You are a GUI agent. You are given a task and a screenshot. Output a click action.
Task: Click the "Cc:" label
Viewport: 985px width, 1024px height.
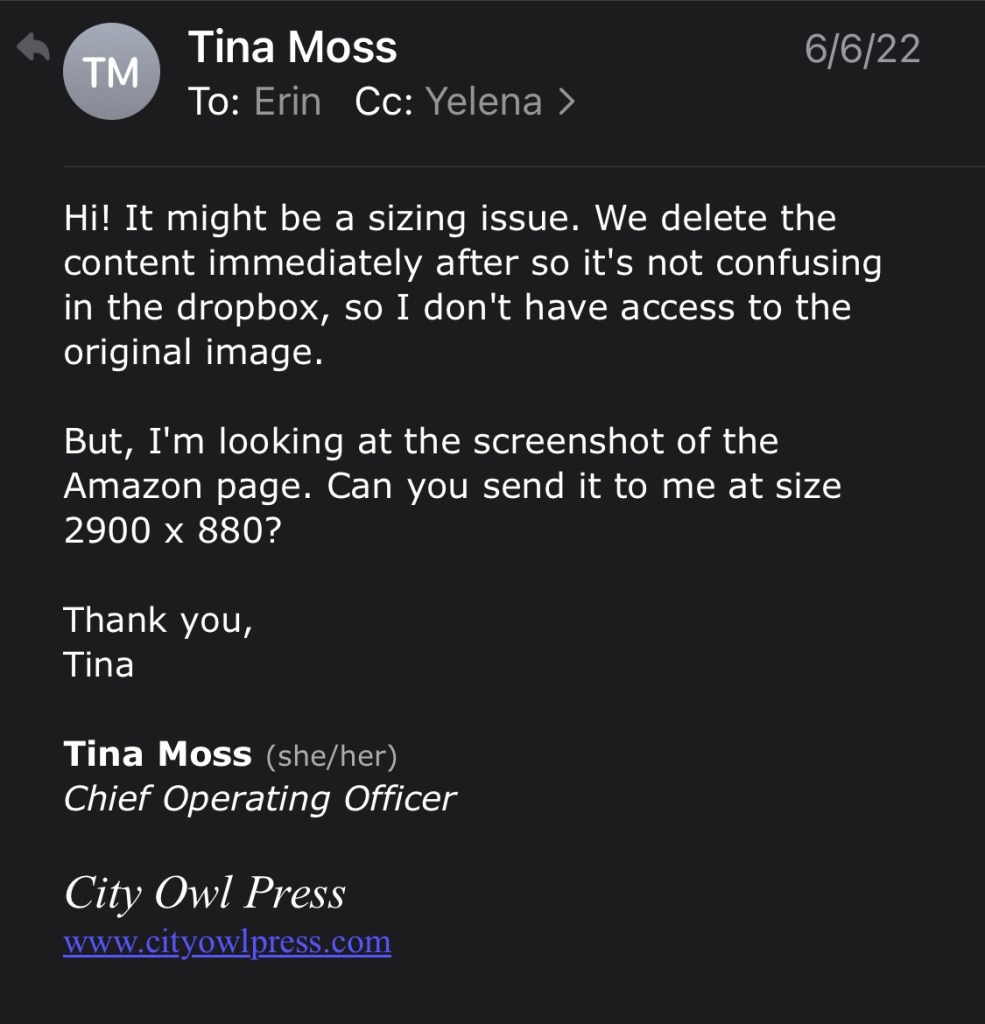point(384,101)
